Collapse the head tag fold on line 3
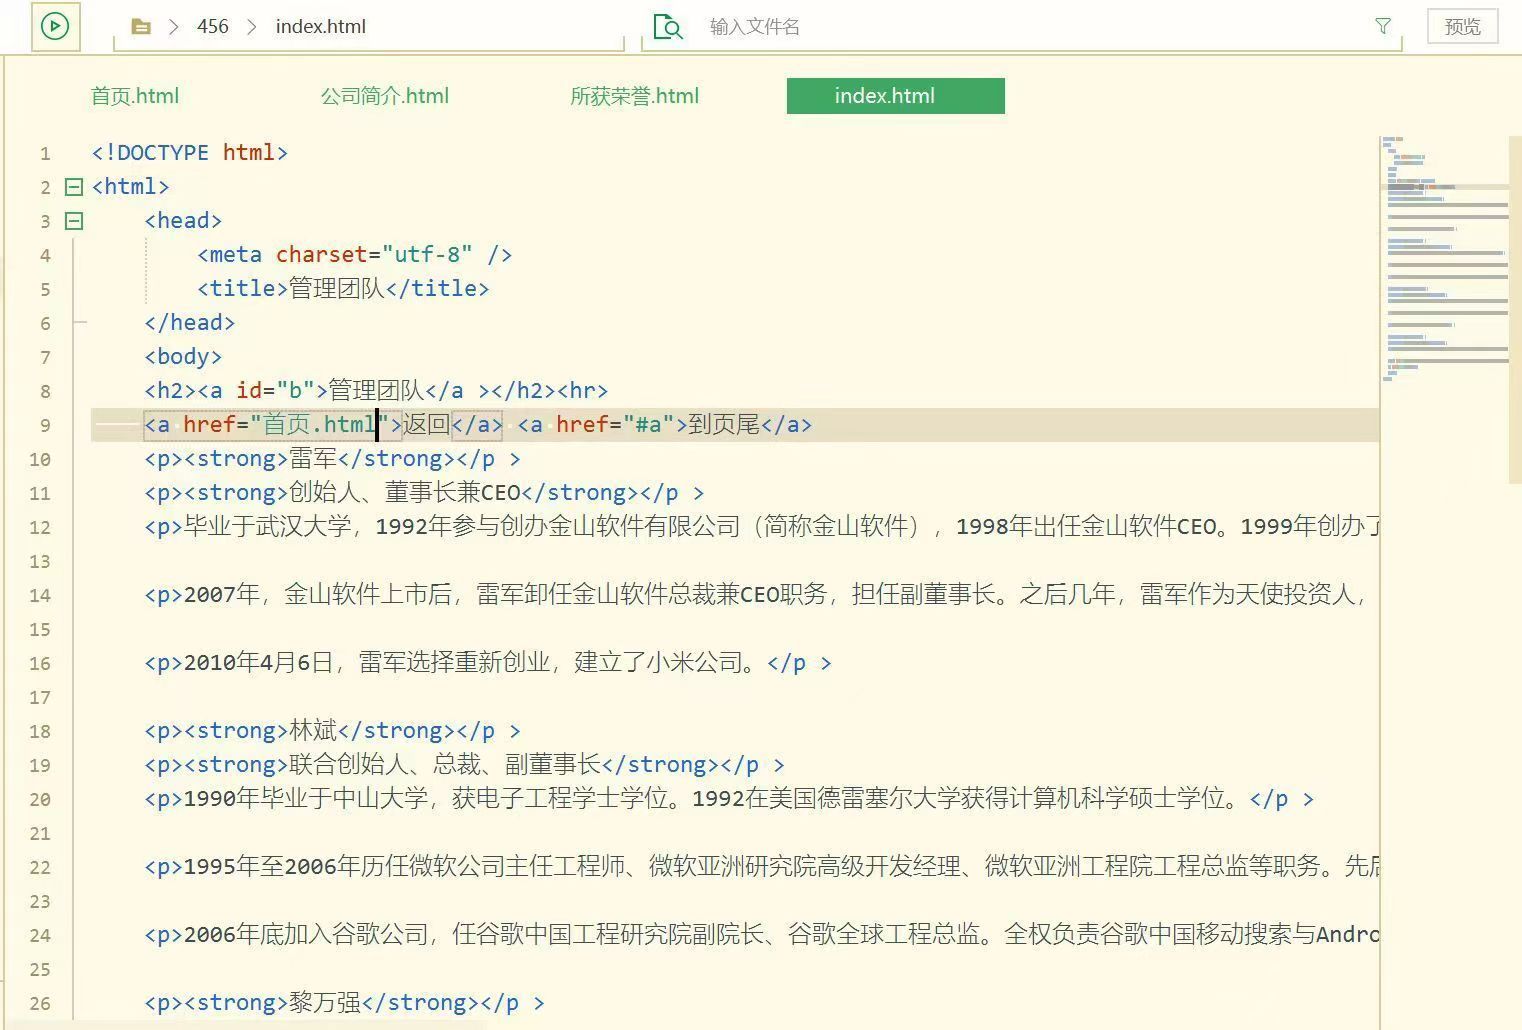 pos(74,221)
